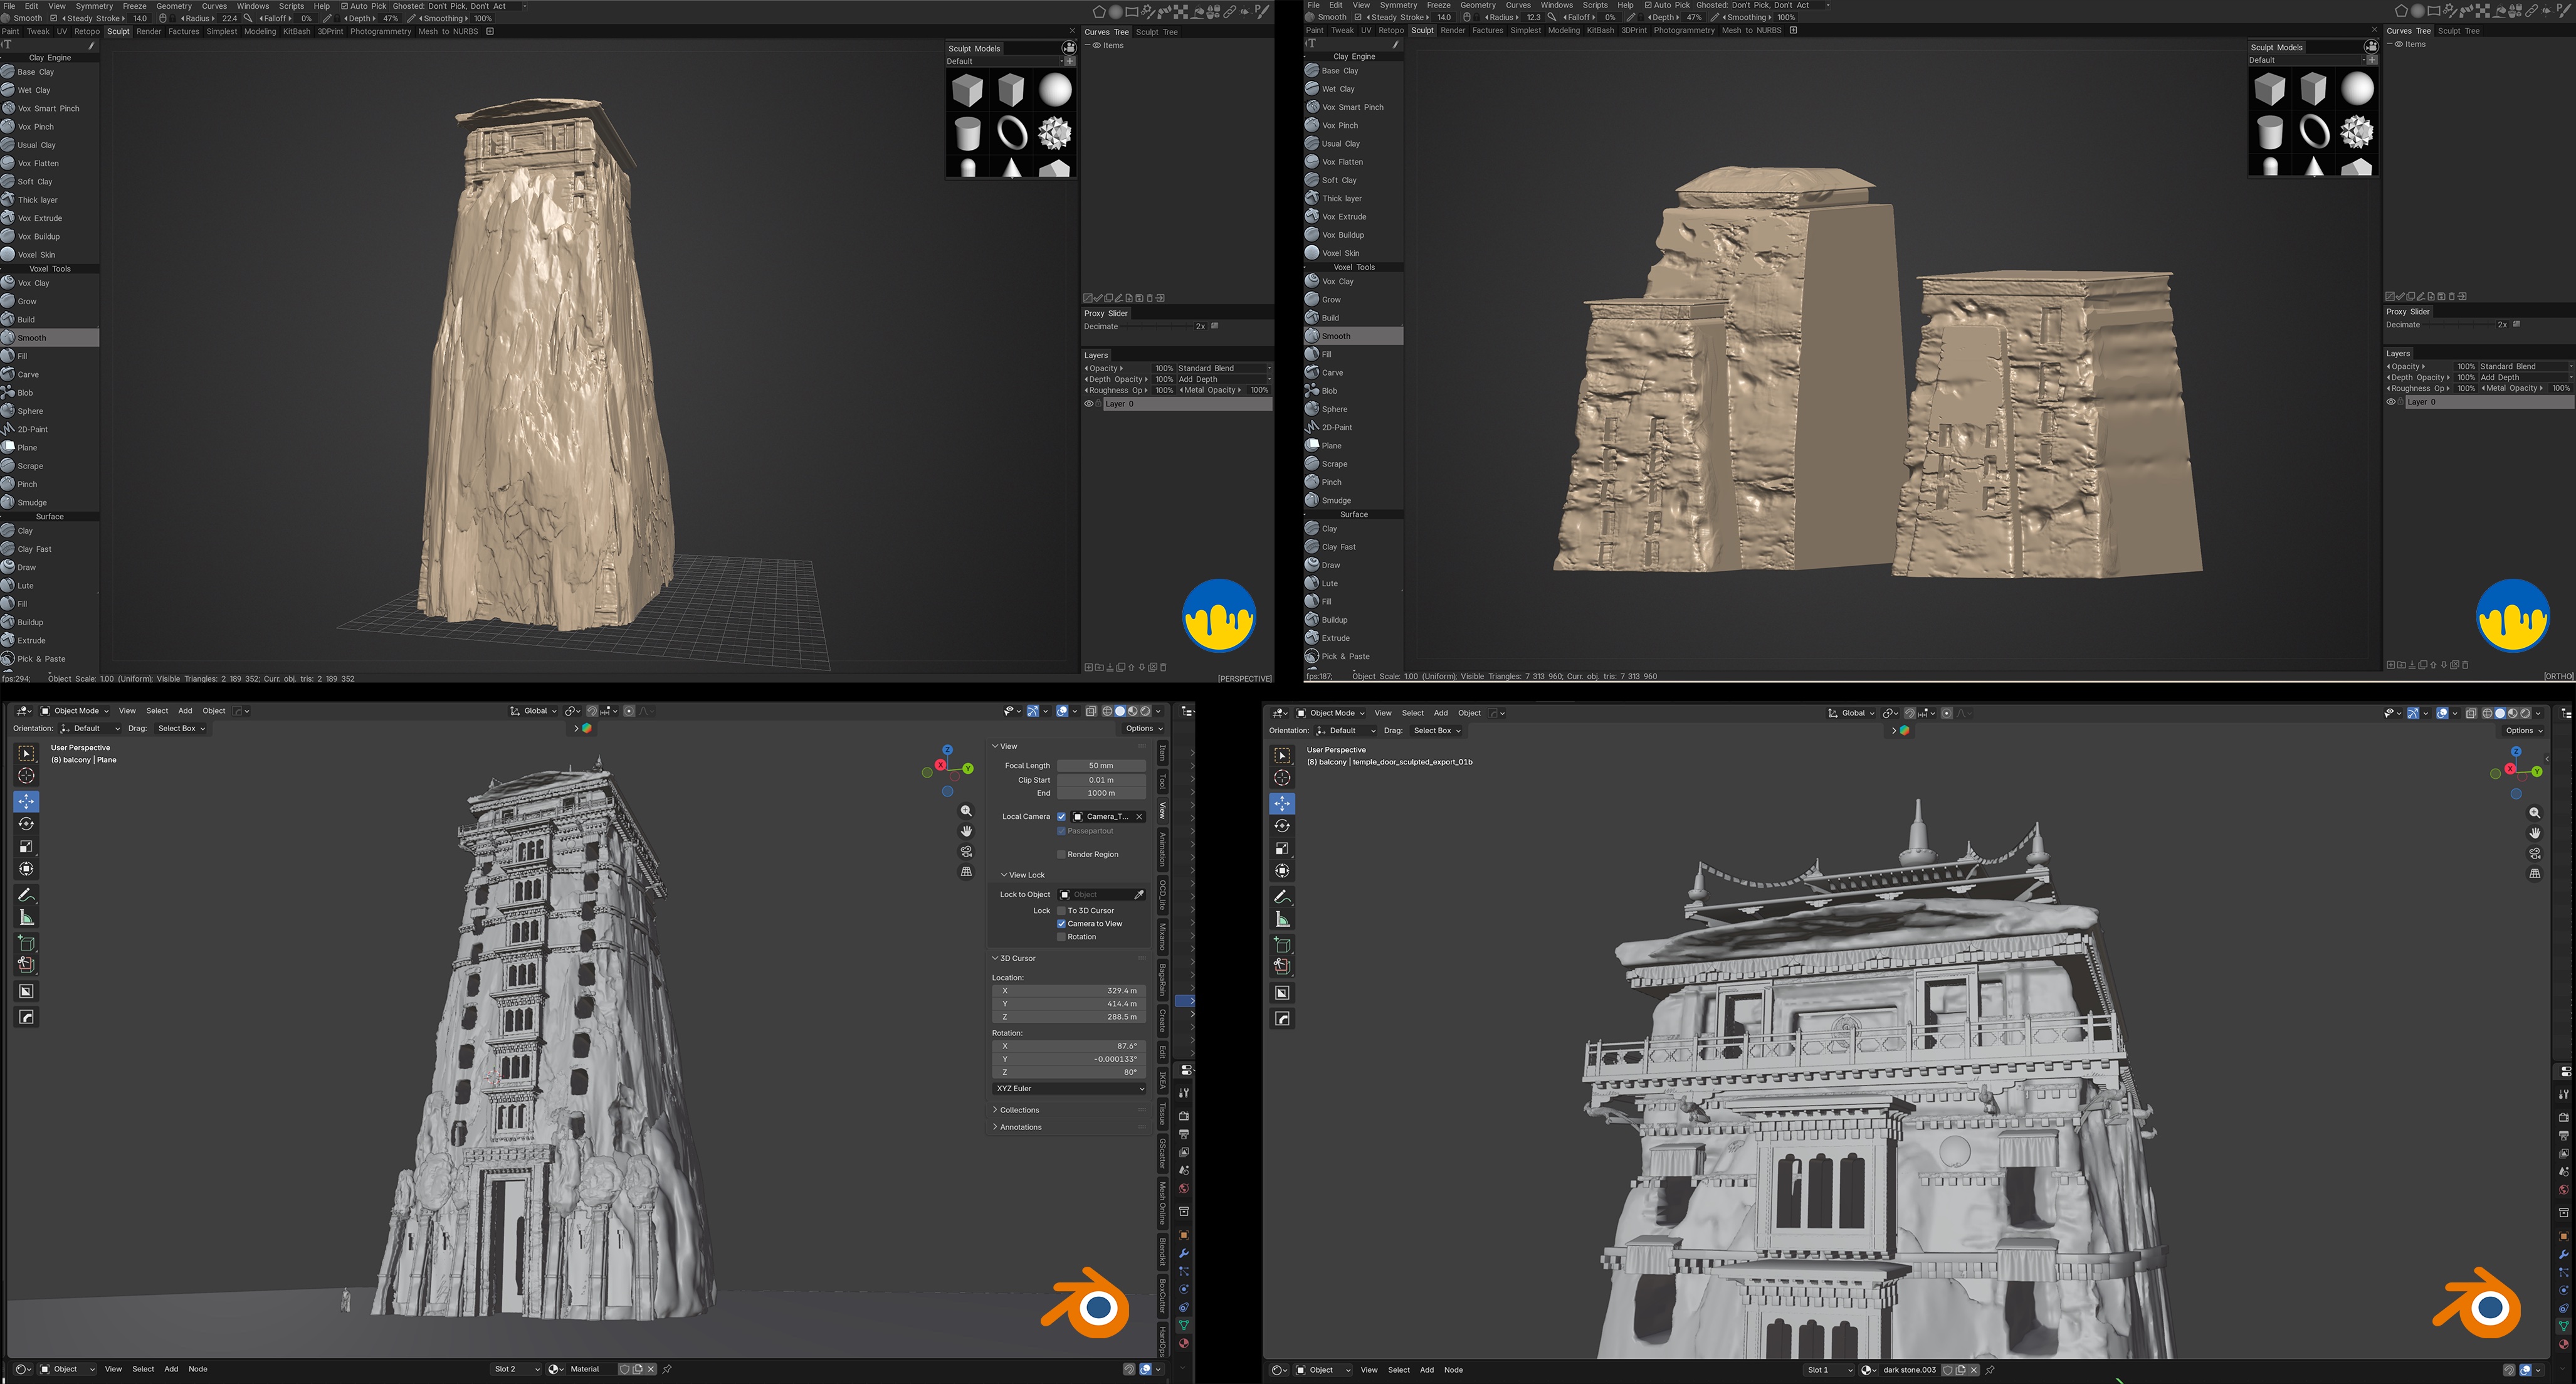Disable Camera to View checkbox
Viewport: 2576px width, 1384px height.
pos(1062,924)
